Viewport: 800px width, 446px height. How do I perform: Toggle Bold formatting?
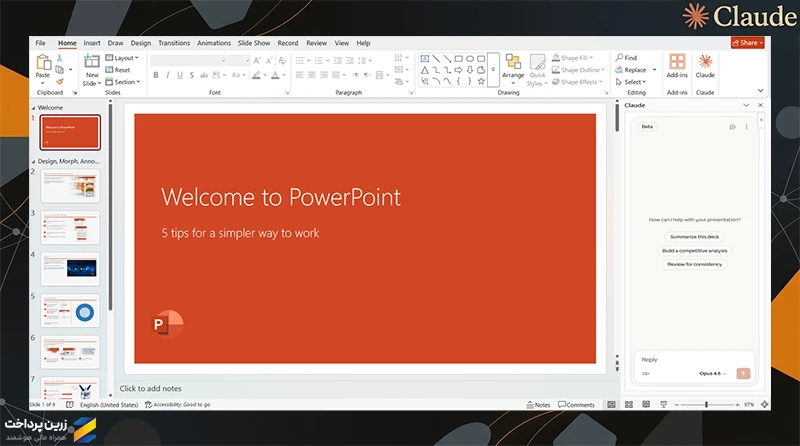(156, 75)
